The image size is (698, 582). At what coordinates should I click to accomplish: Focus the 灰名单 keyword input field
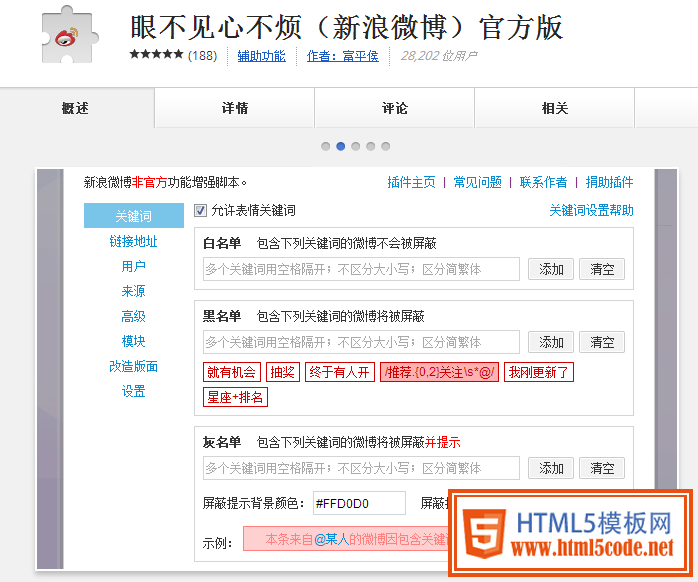[361, 468]
